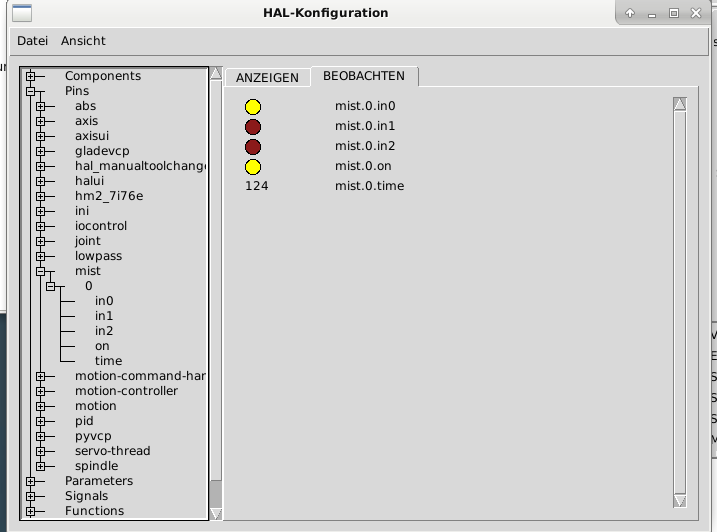Screen dimensions: 717x532
Task: Expand the pid pins node
Action: [x=40, y=421]
